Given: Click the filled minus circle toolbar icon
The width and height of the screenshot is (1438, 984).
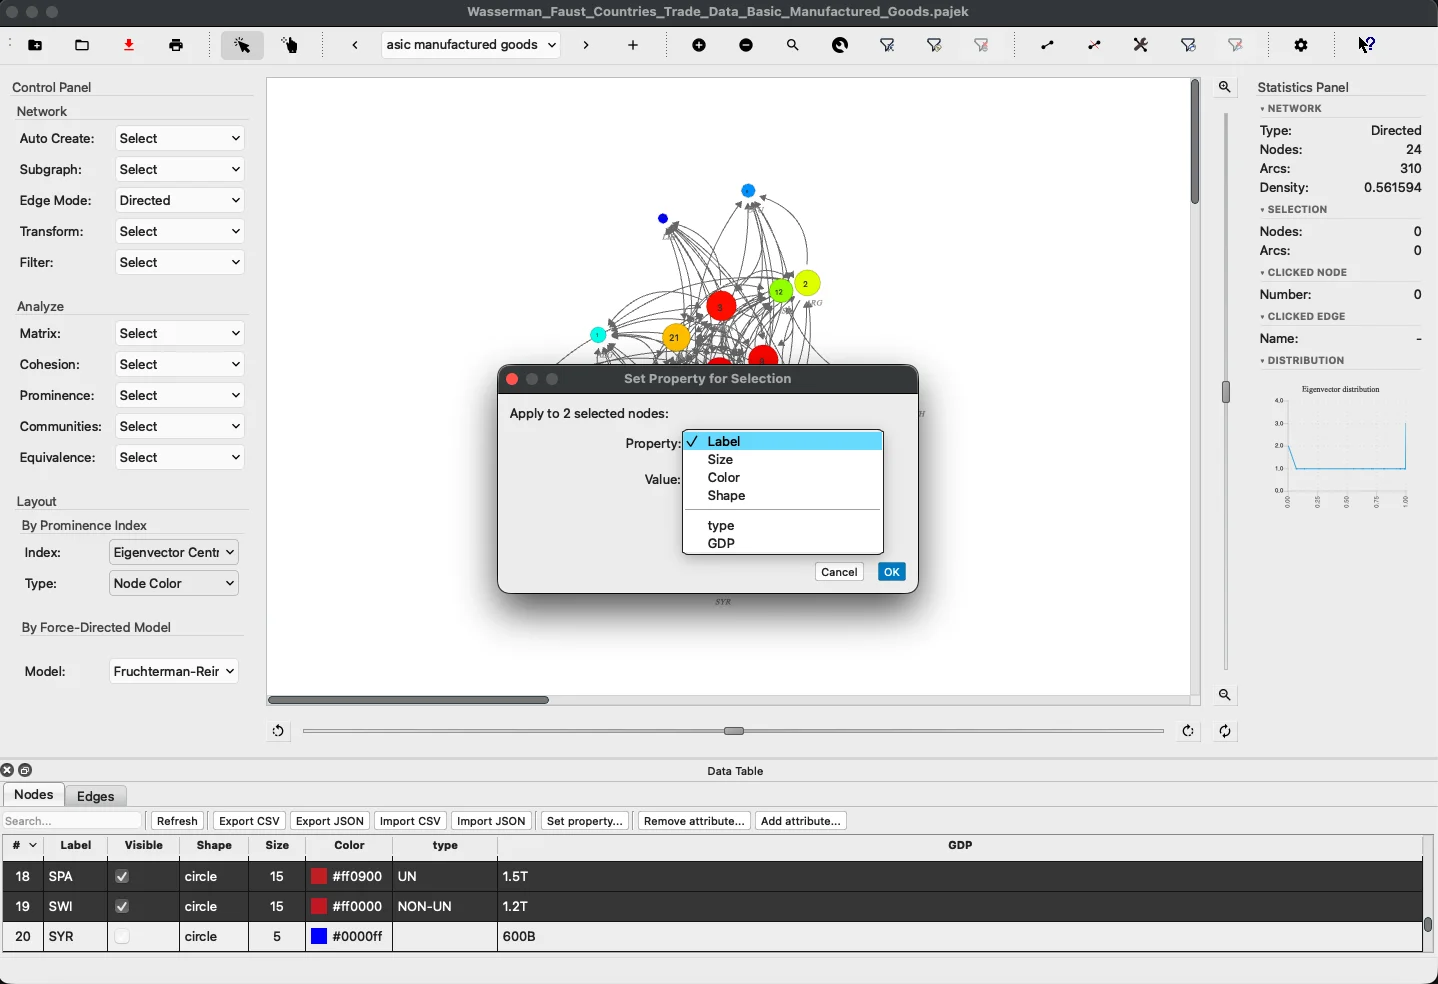Looking at the screenshot, I should pos(746,46).
